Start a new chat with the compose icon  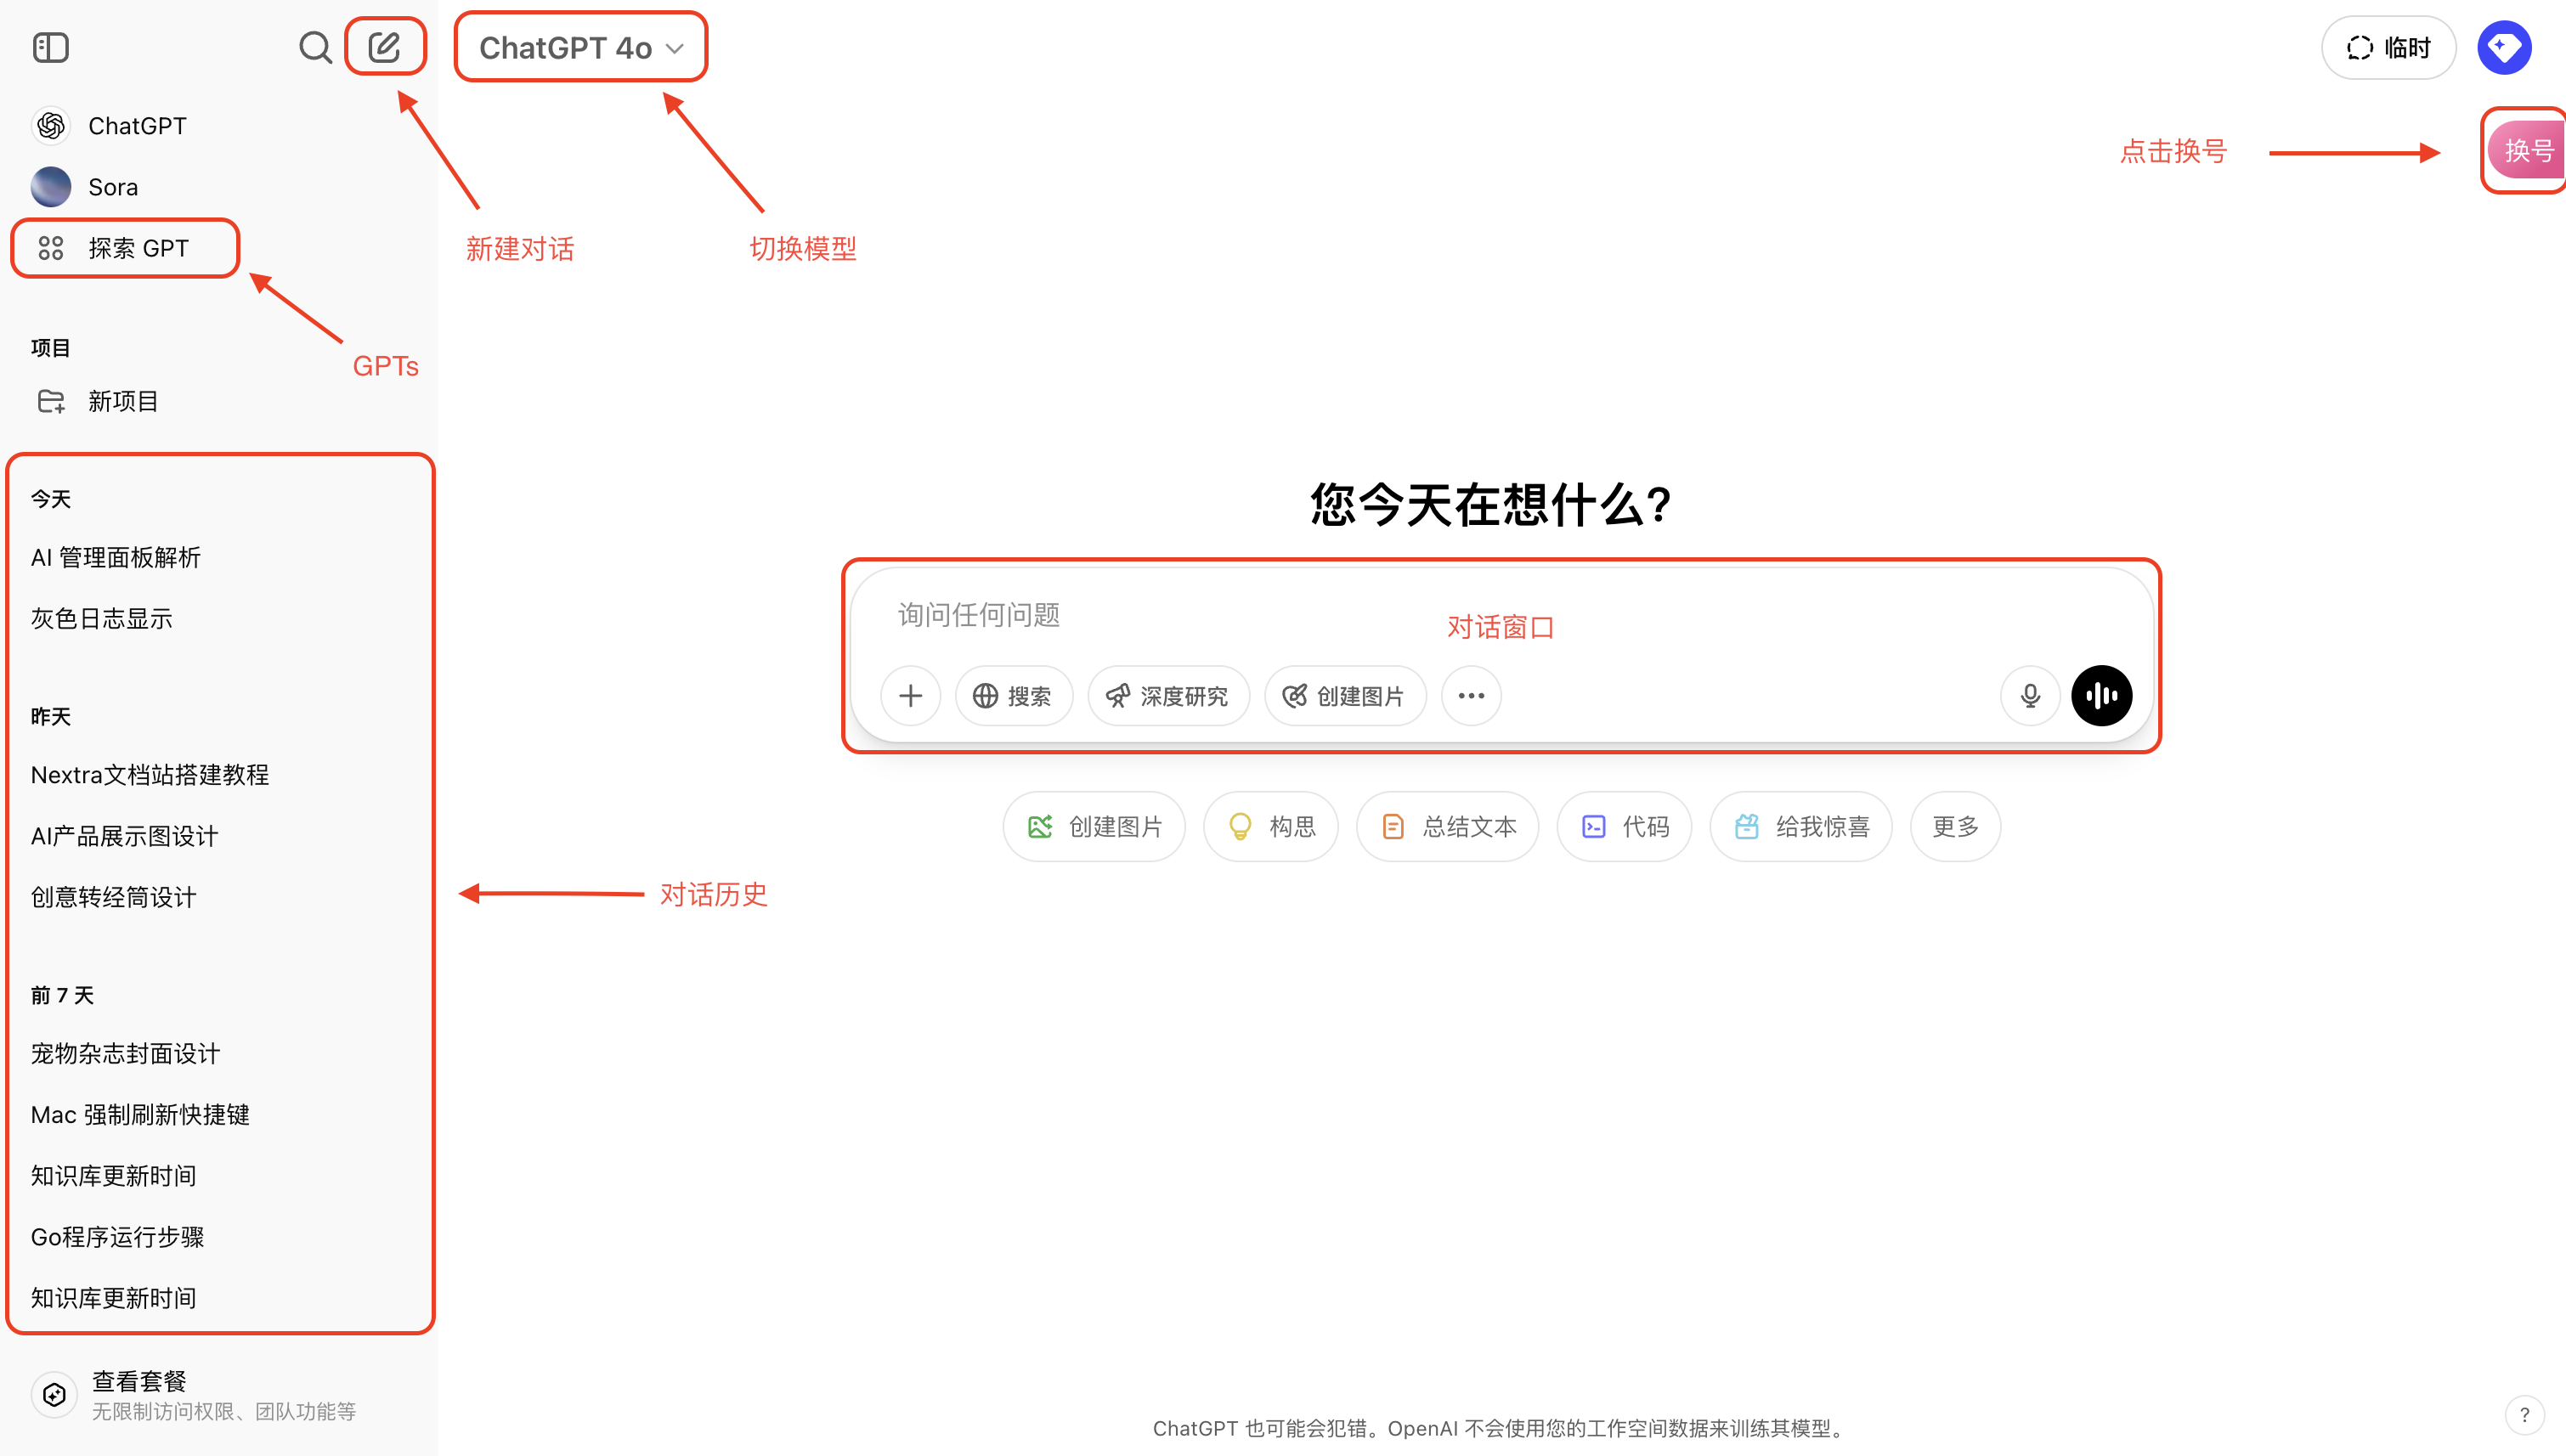384,47
